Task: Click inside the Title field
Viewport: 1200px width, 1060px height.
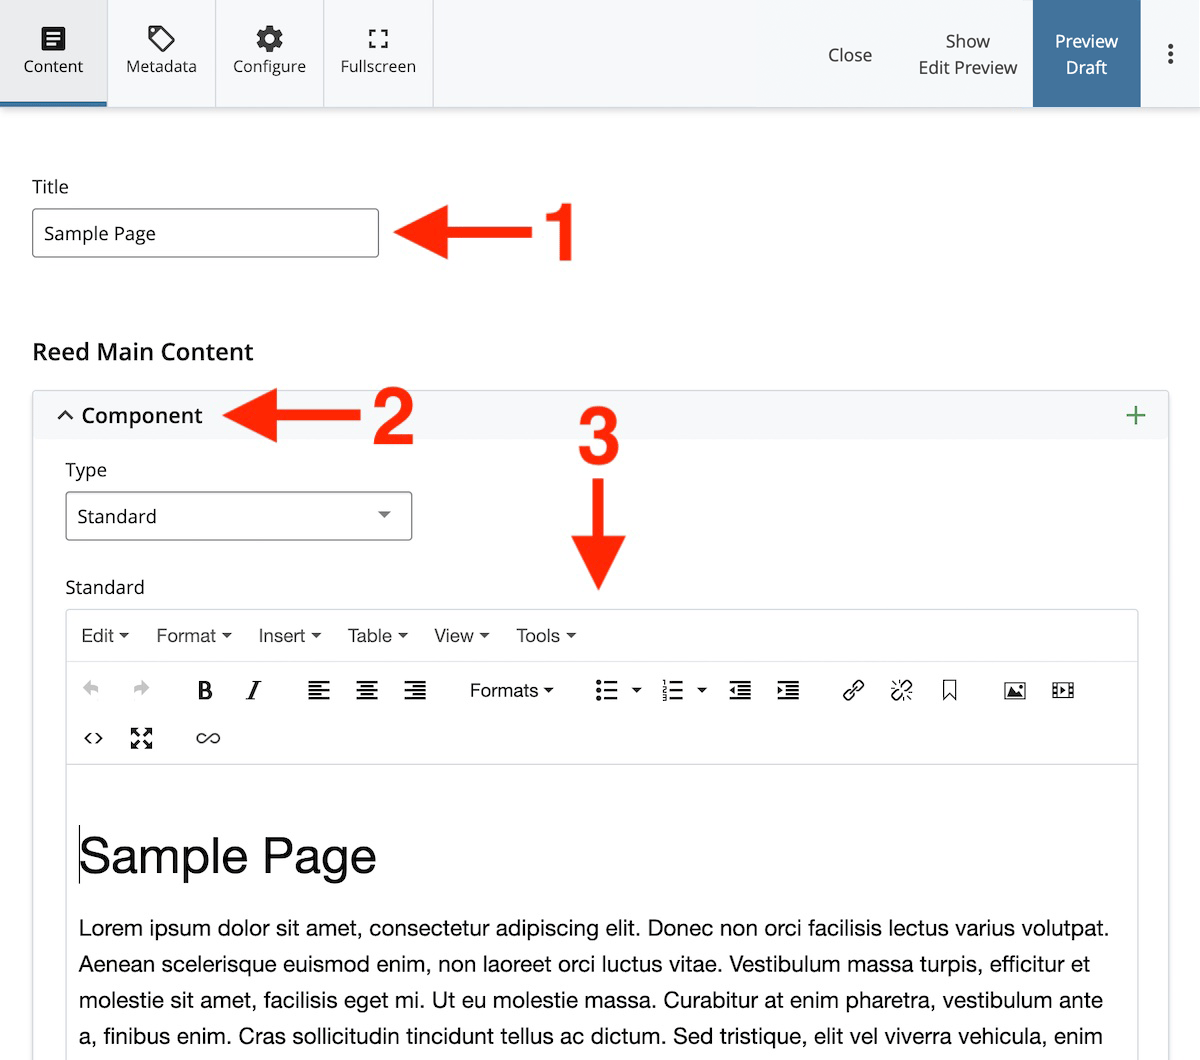Action: pos(205,233)
